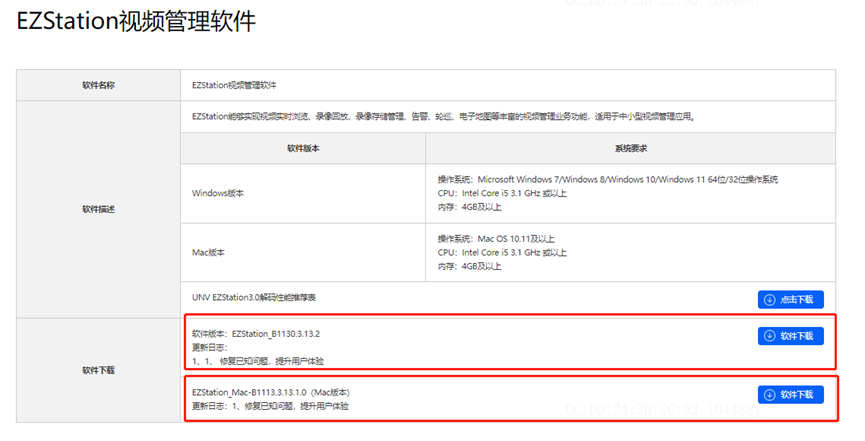The height and width of the screenshot is (441, 865).
Task: Download EZStation_Mac-B1113.3.13.1.0 Mac version
Action: pos(790,395)
